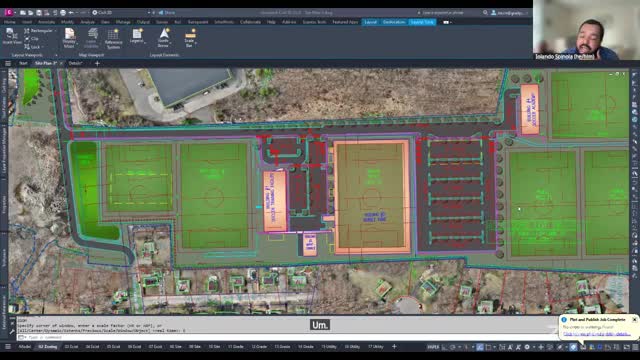This screenshot has height=360, width=640.
Task: Open the Modify ribbon tab
Action: [67, 22]
